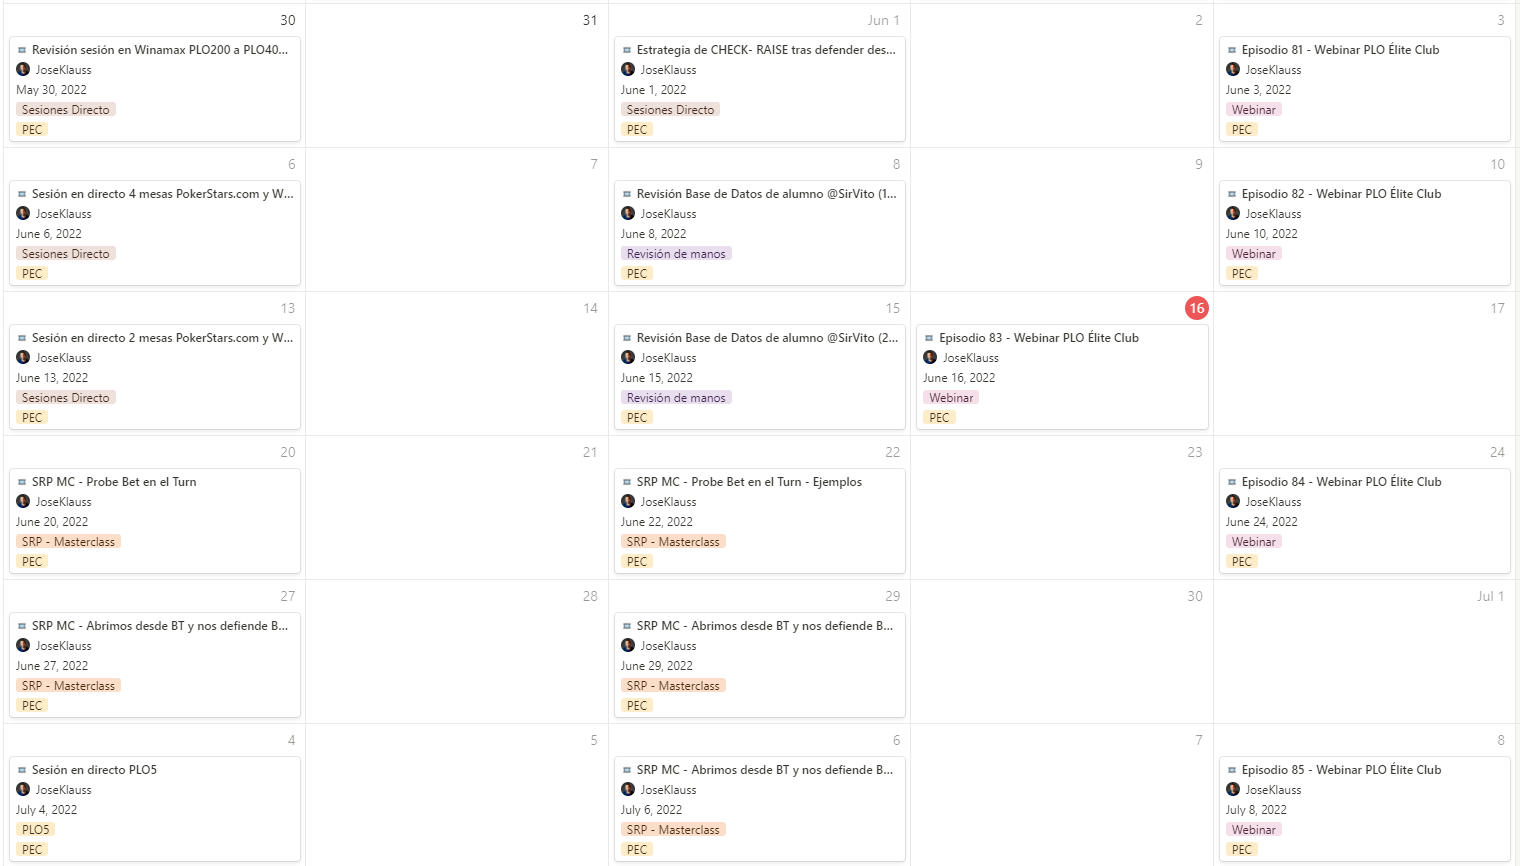Viewport: 1520px width, 866px height.
Task: Click page icon of Episodio 85 Webinar card
Action: (1232, 770)
